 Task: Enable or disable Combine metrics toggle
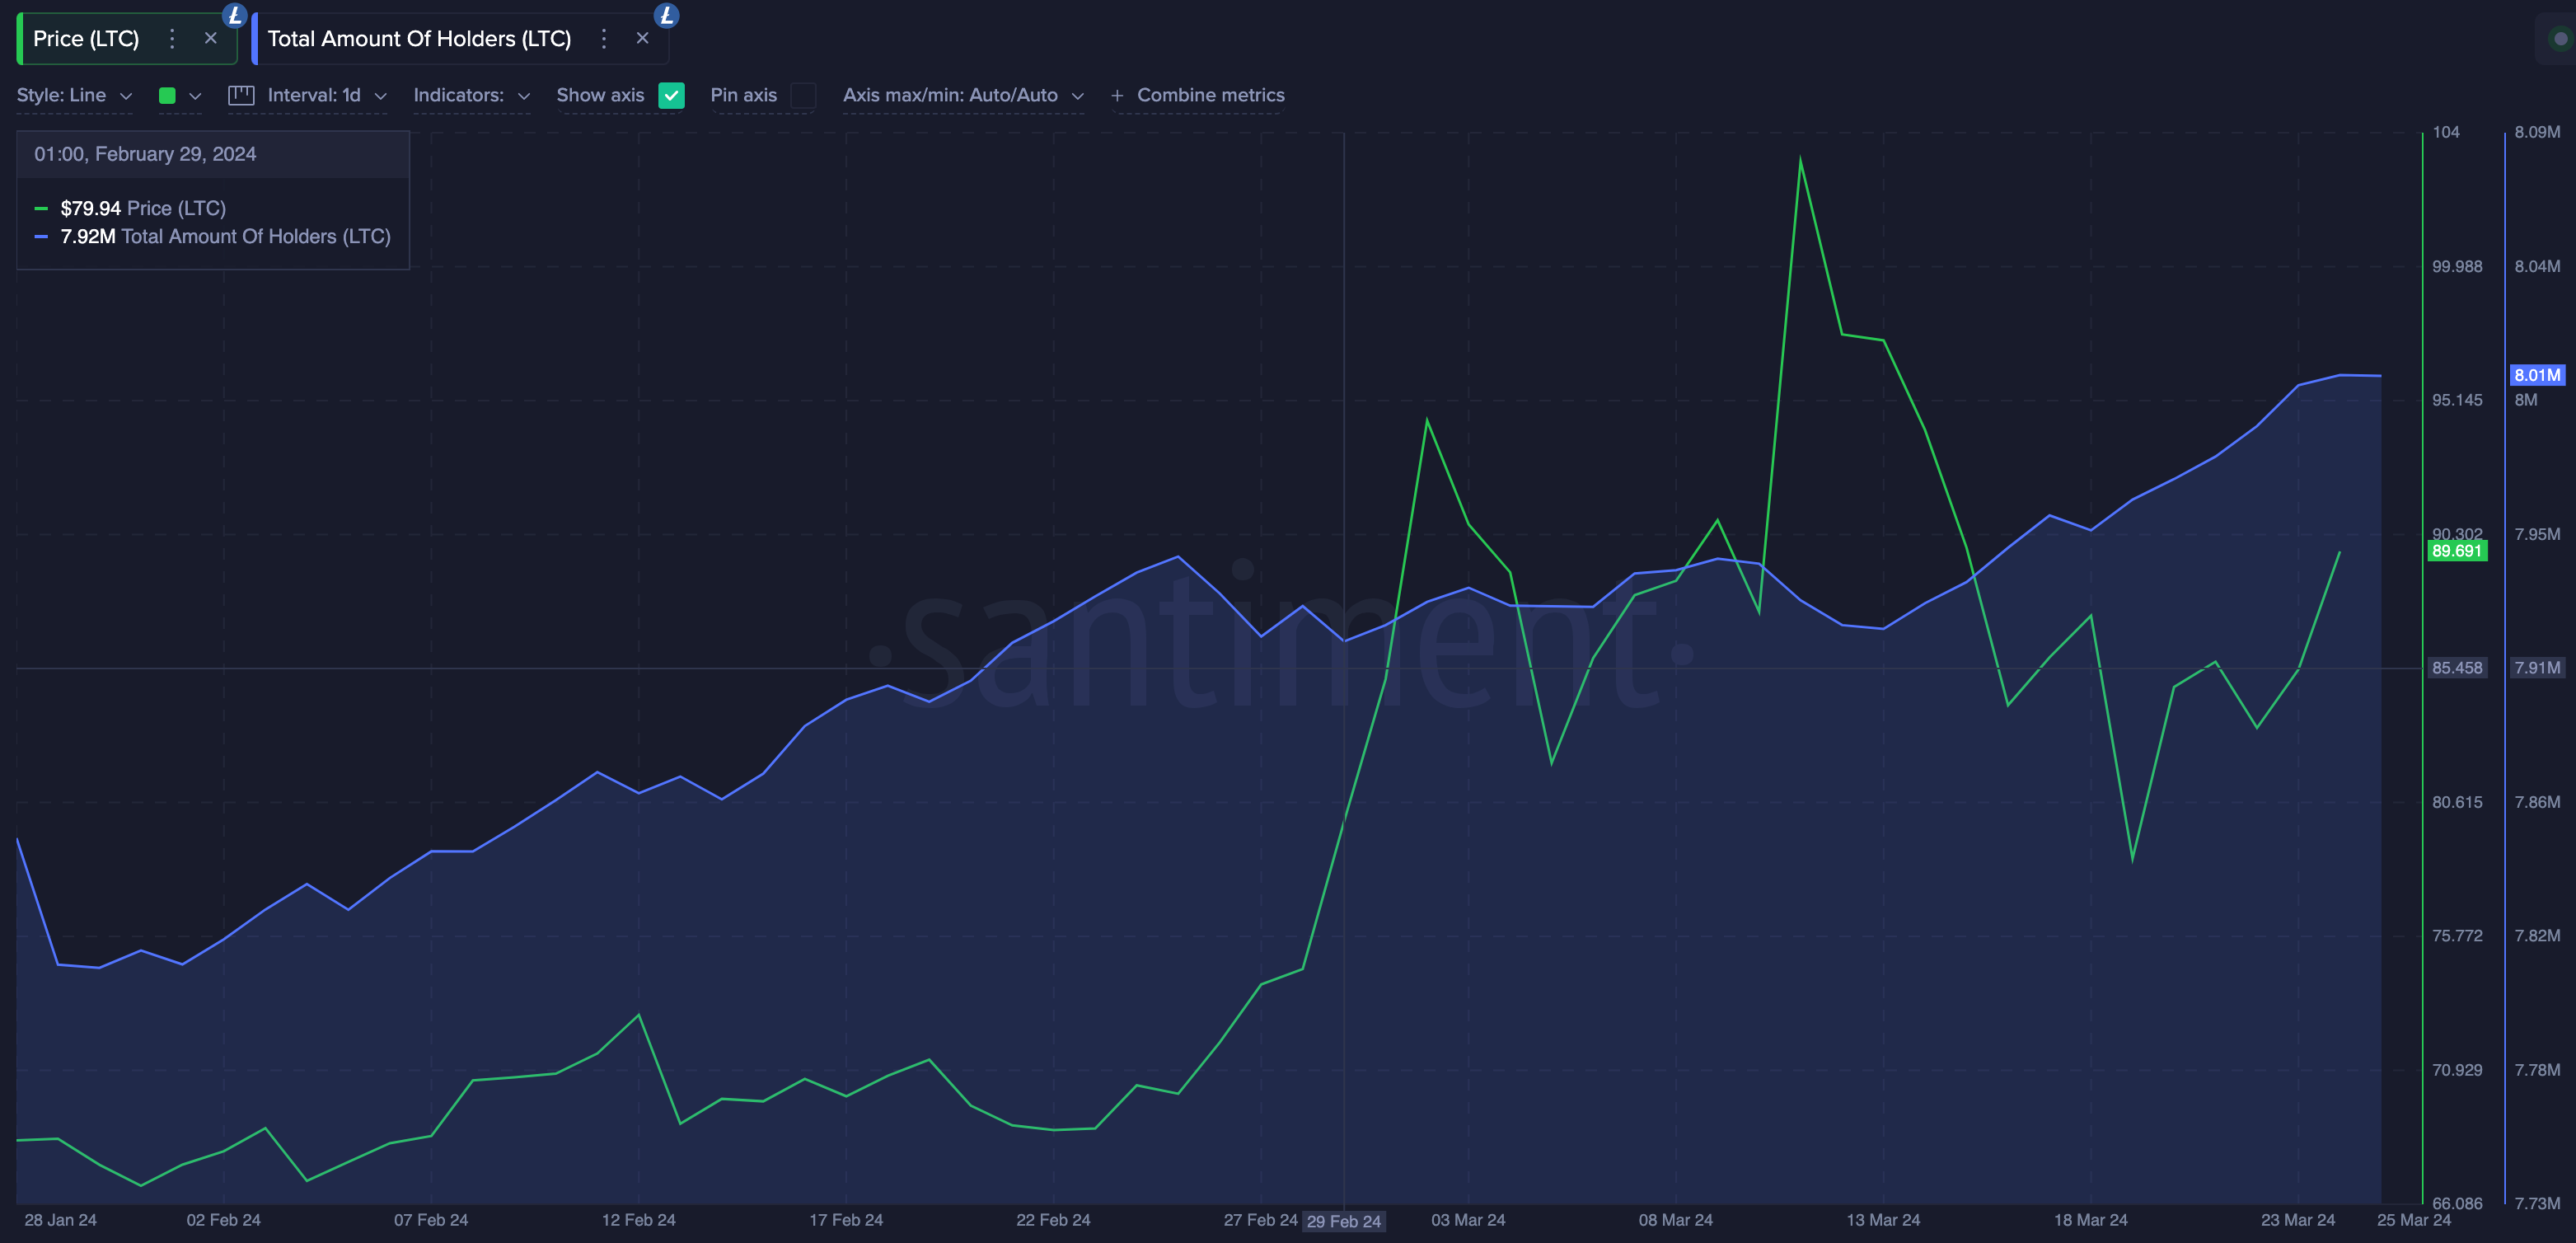point(1196,96)
